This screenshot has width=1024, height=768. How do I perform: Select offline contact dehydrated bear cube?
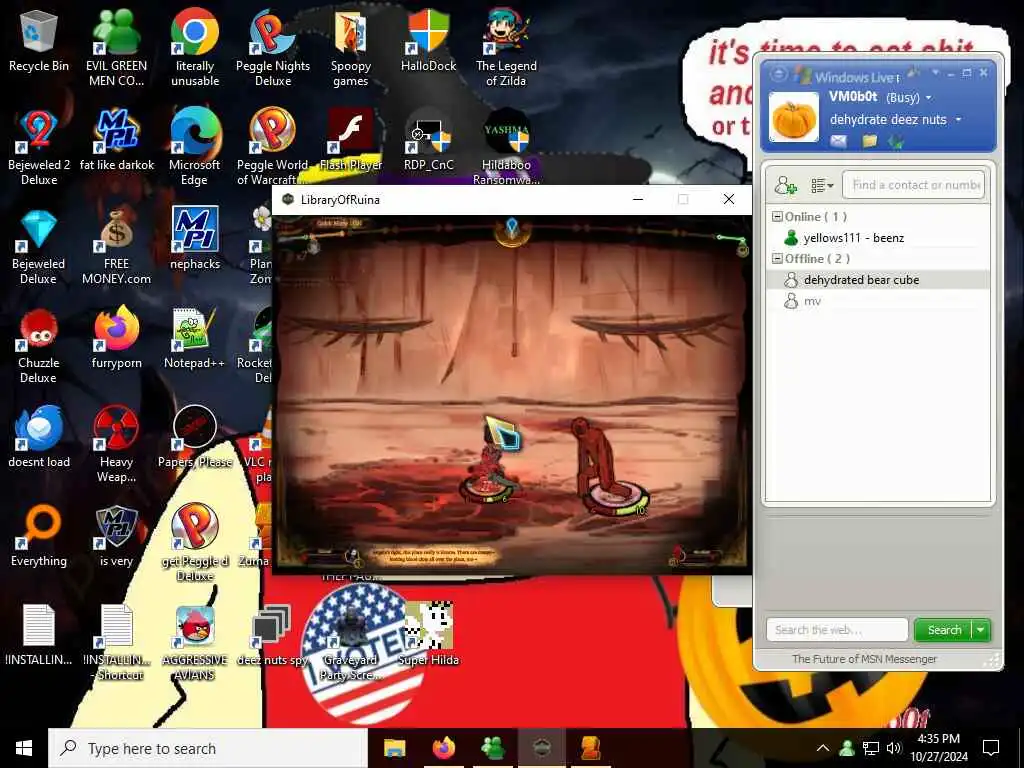point(880,280)
